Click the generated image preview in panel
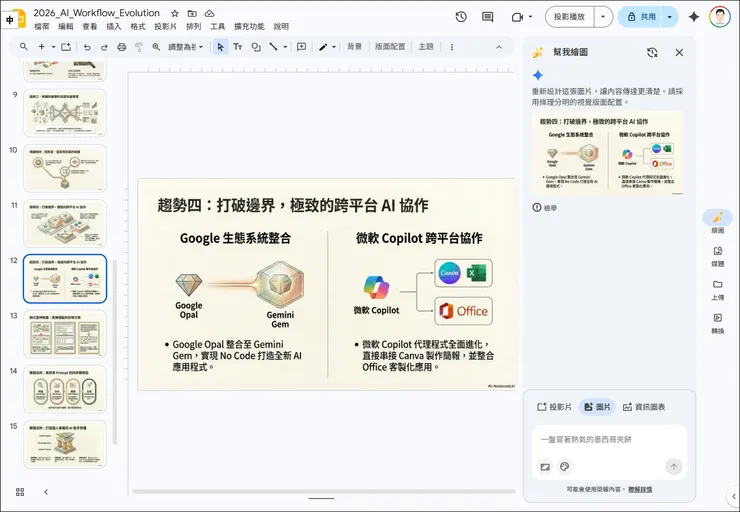 [x=608, y=152]
